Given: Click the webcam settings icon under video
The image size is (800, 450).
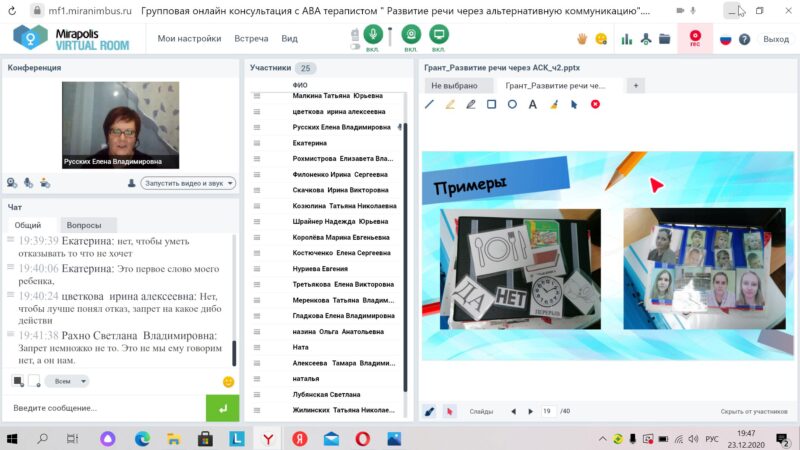Looking at the screenshot, I should pos(12,183).
